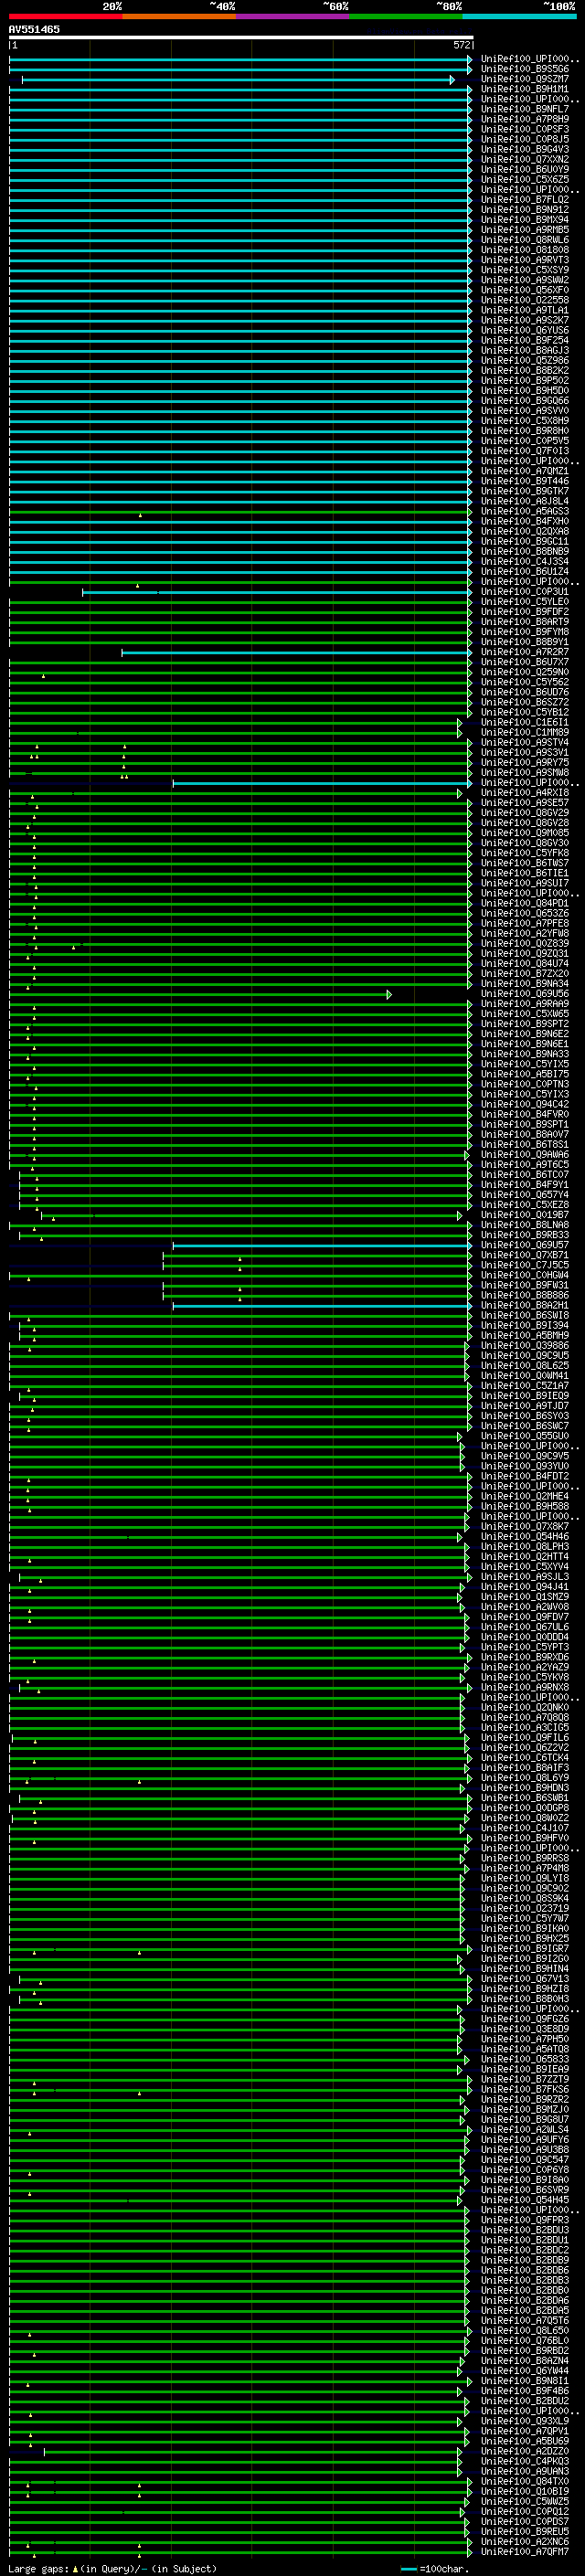Click the cyan =100char. scale bar
The width and height of the screenshot is (585, 2576).
click(x=409, y=2569)
